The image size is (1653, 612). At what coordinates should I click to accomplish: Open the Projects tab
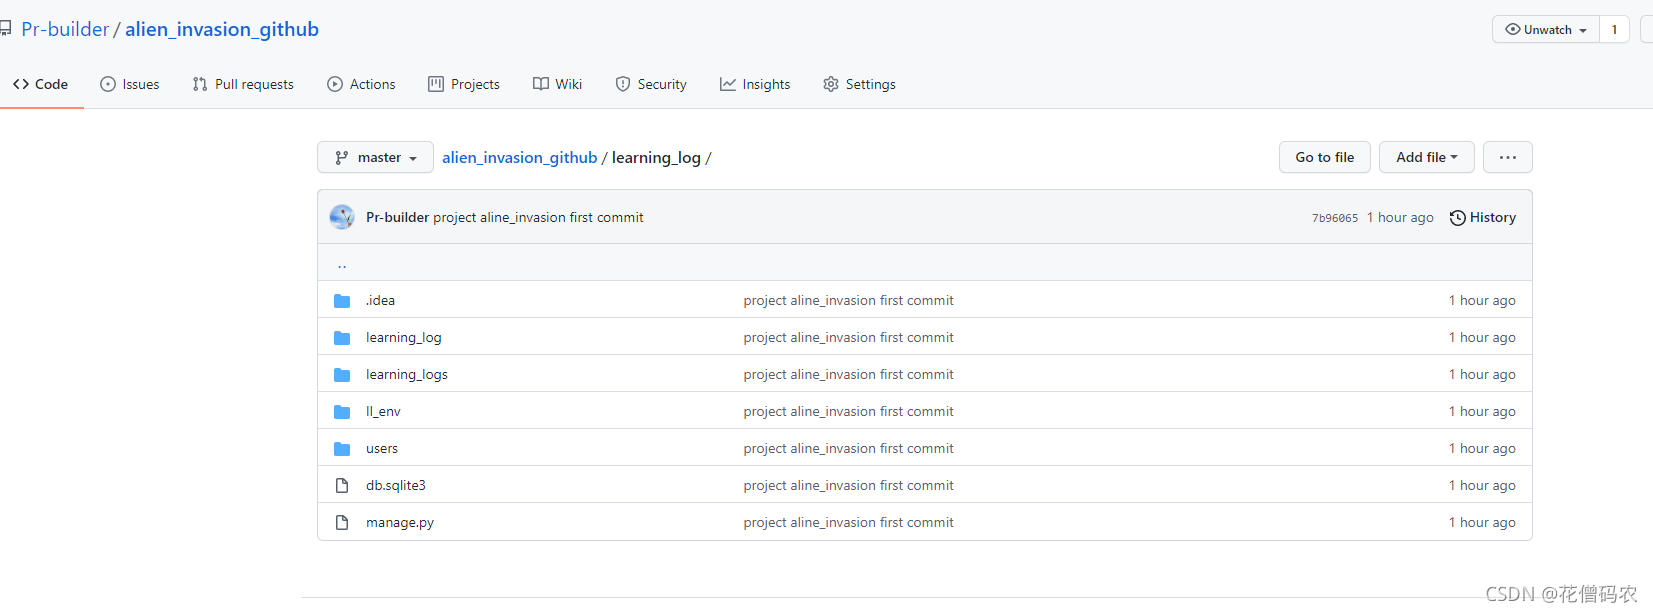[464, 84]
